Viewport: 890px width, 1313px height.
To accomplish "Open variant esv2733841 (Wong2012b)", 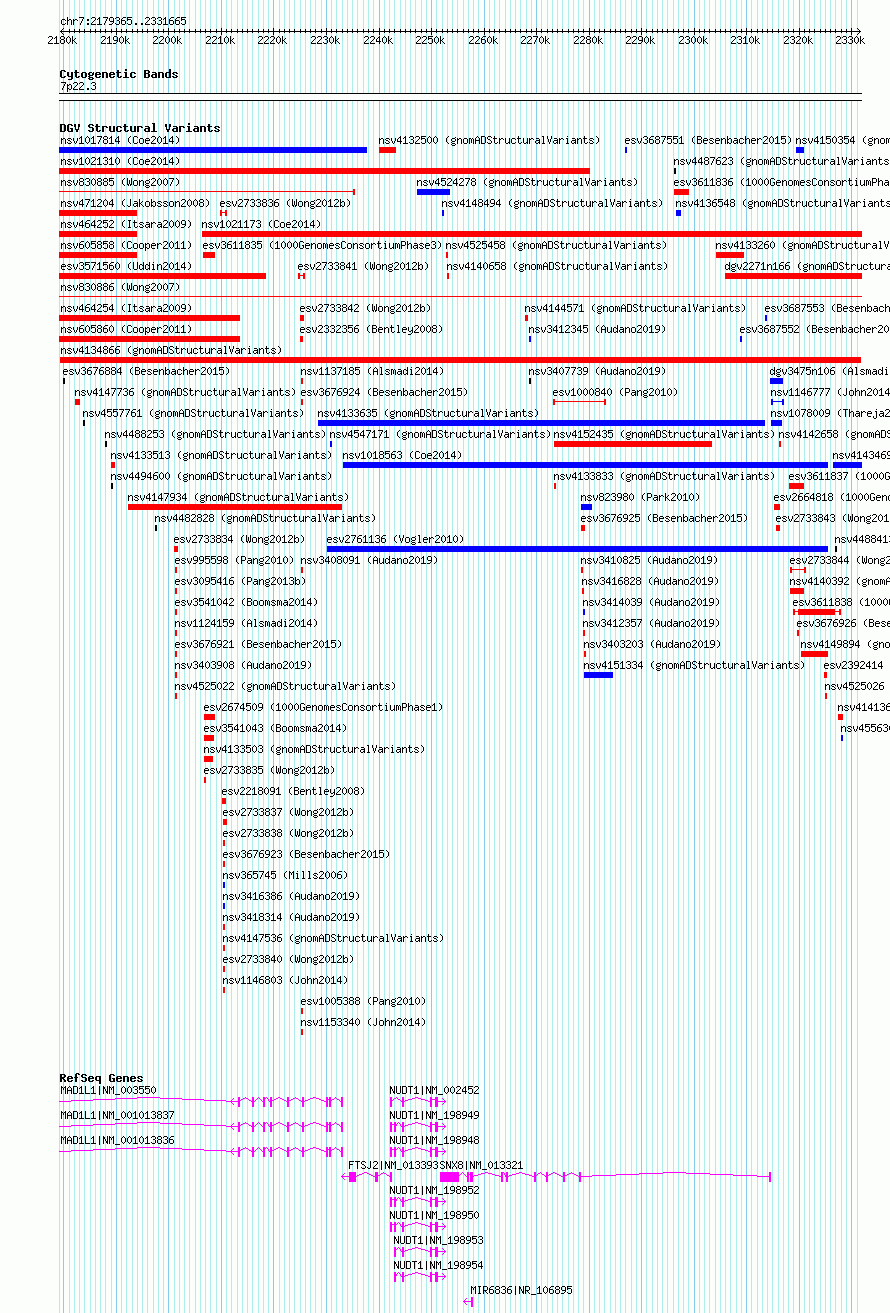I will click(x=363, y=266).
